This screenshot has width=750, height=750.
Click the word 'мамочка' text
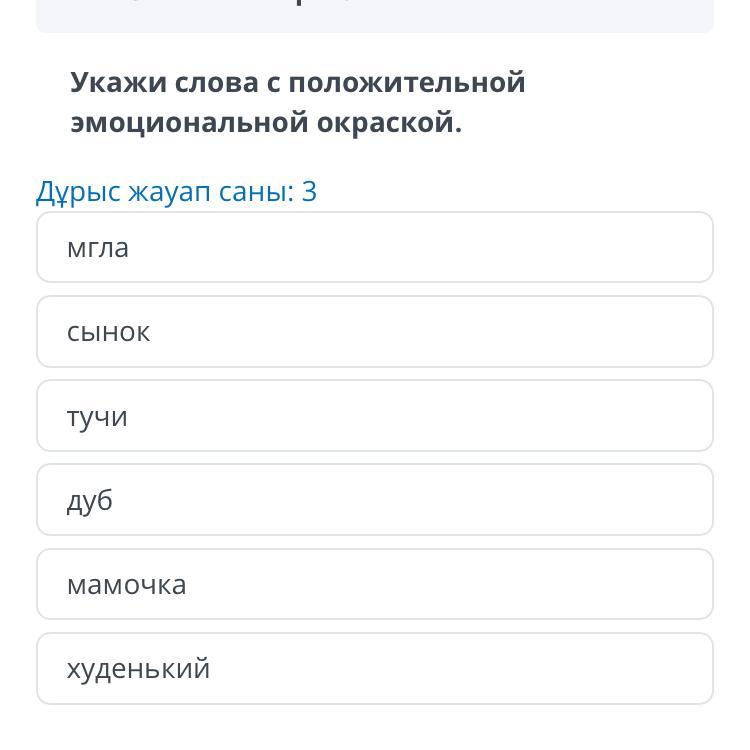pos(126,585)
